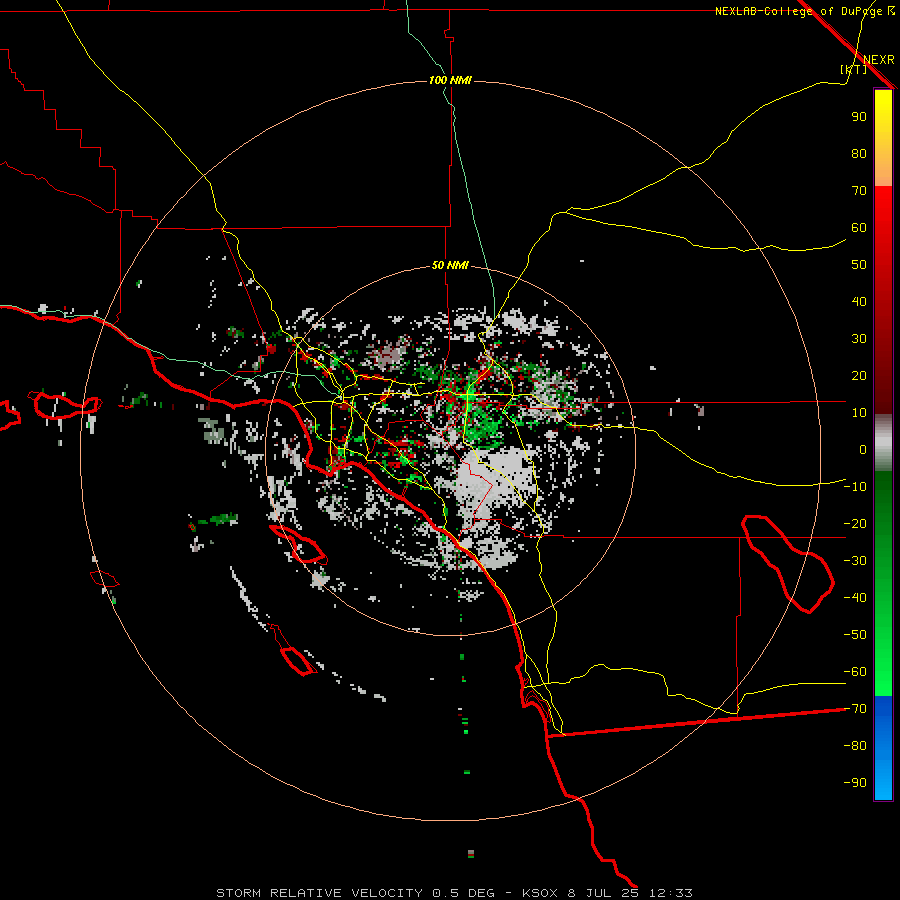Screen dimensions: 900x900
Task: Pick the gray zero-velocity color bar segment
Action: pyautogui.click(x=883, y=443)
